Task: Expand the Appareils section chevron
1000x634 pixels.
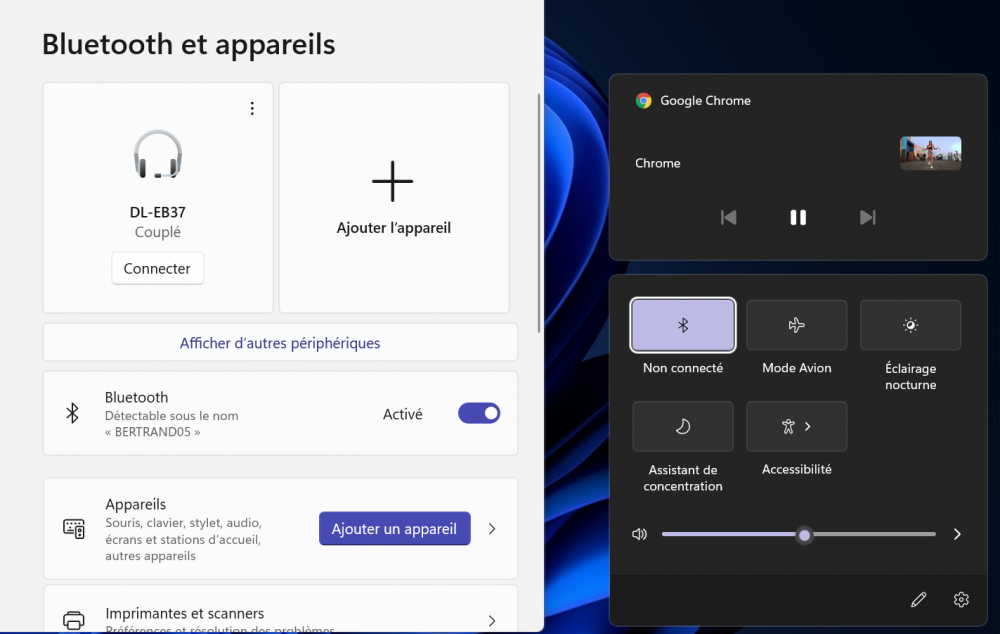Action: point(492,528)
